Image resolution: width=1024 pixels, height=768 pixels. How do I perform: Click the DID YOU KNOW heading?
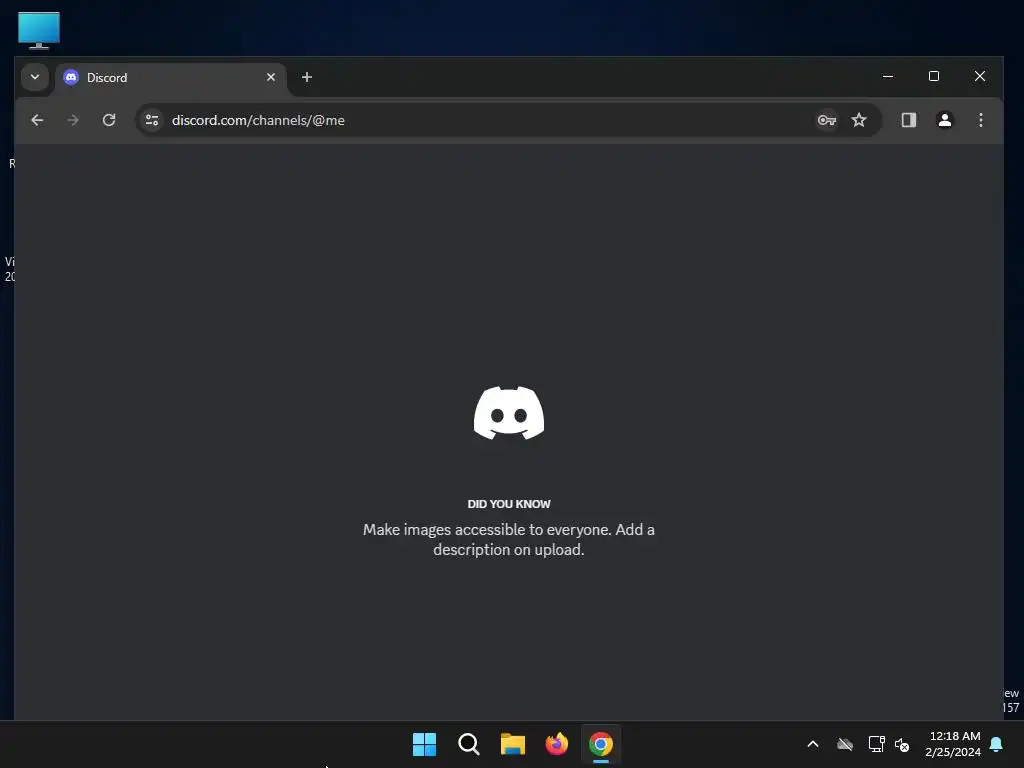[509, 504]
